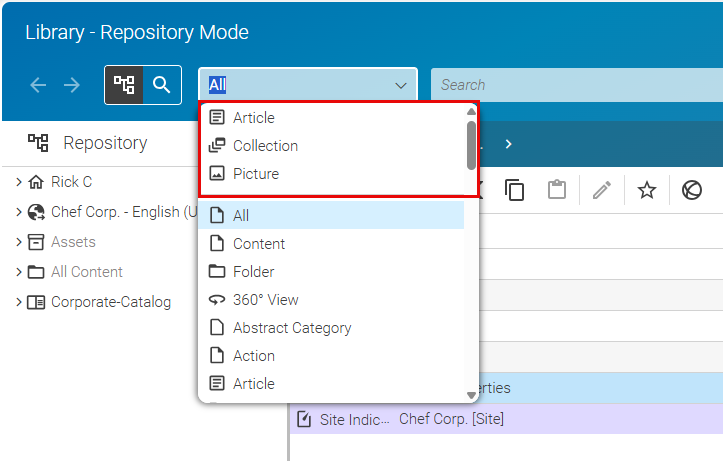
Task: Click the All Content folder icon
Action: 36,272
